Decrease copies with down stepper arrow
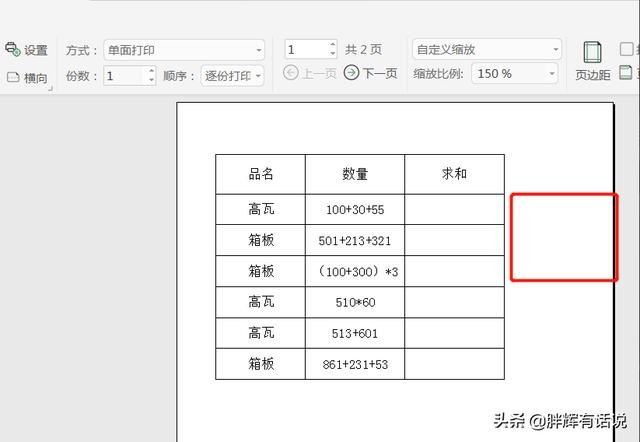The image size is (640, 442). [152, 80]
